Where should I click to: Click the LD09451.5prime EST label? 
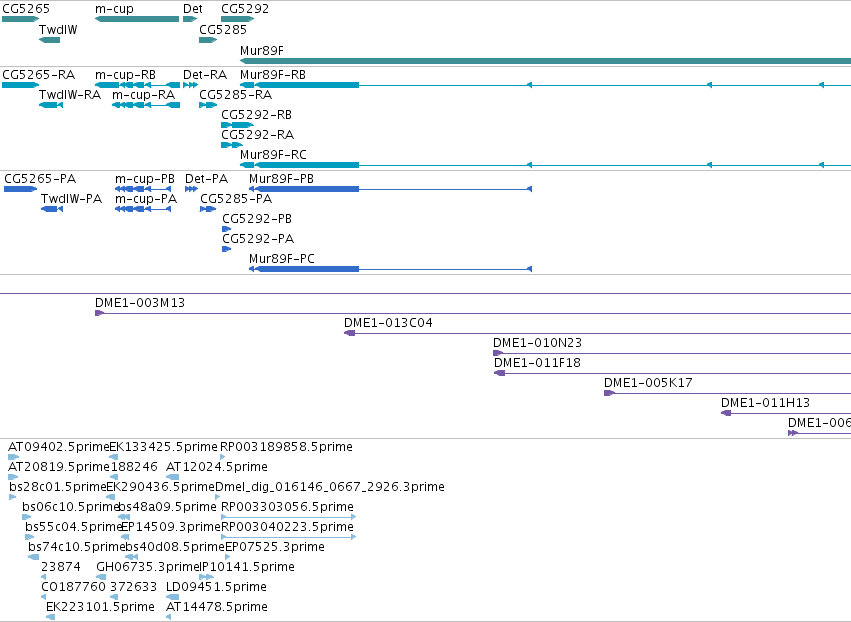217,588
